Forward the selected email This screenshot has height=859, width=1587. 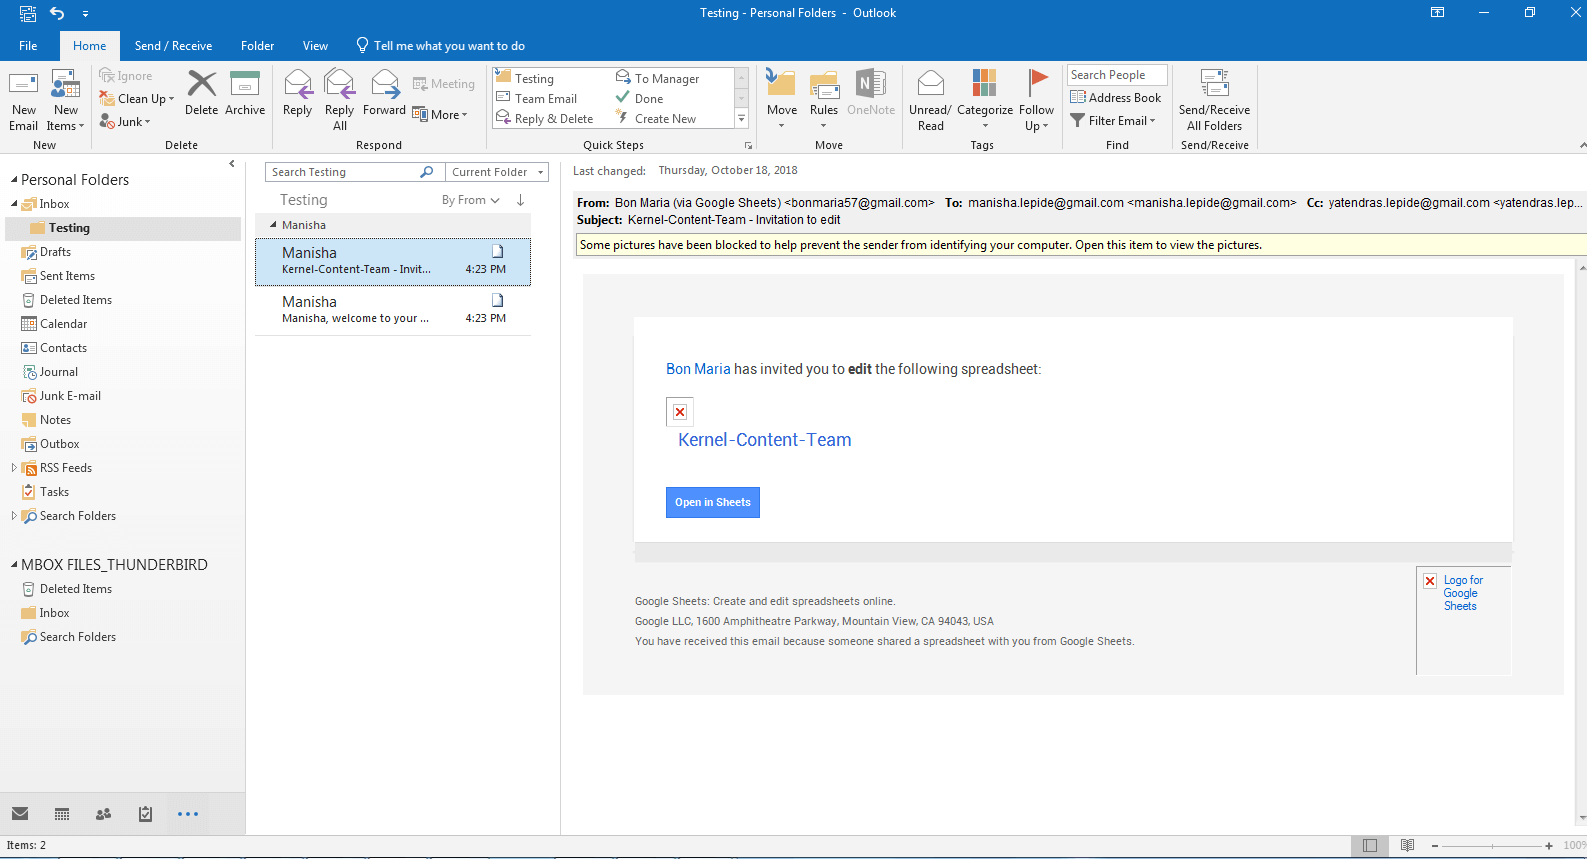[x=384, y=93]
